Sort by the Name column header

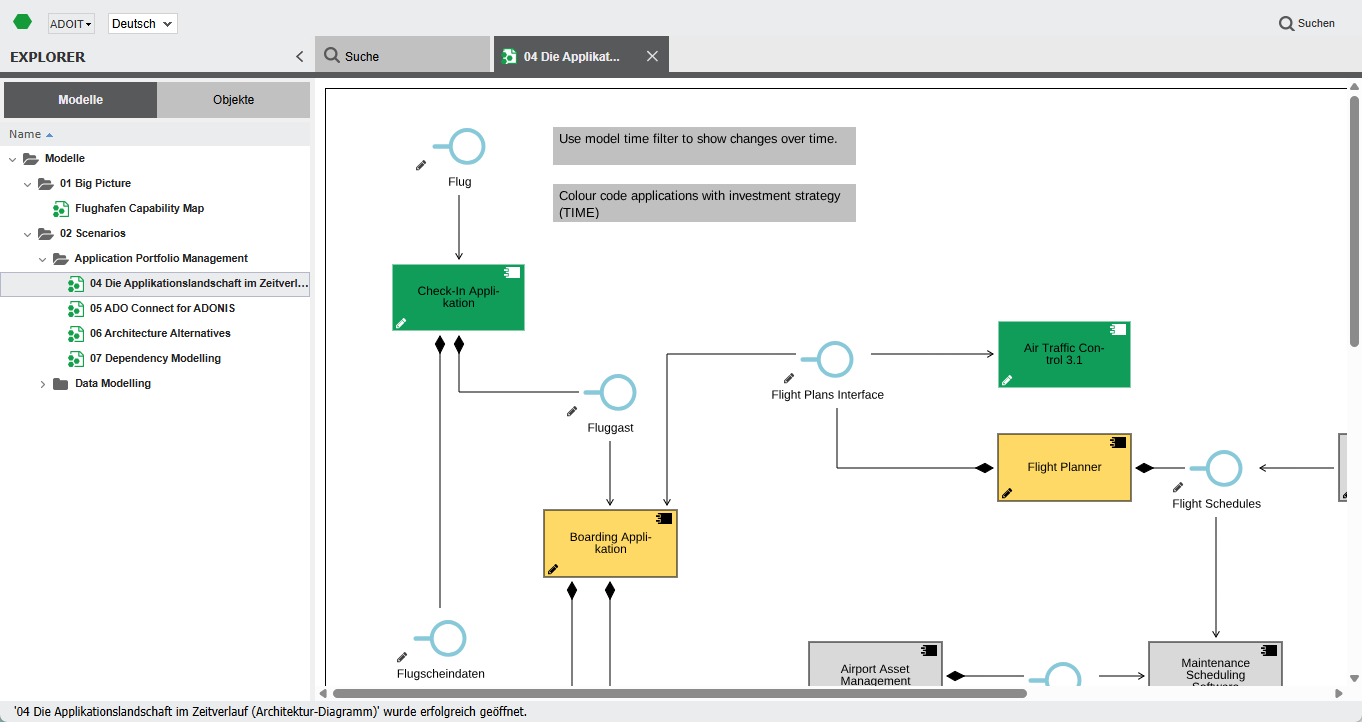[x=25, y=134]
